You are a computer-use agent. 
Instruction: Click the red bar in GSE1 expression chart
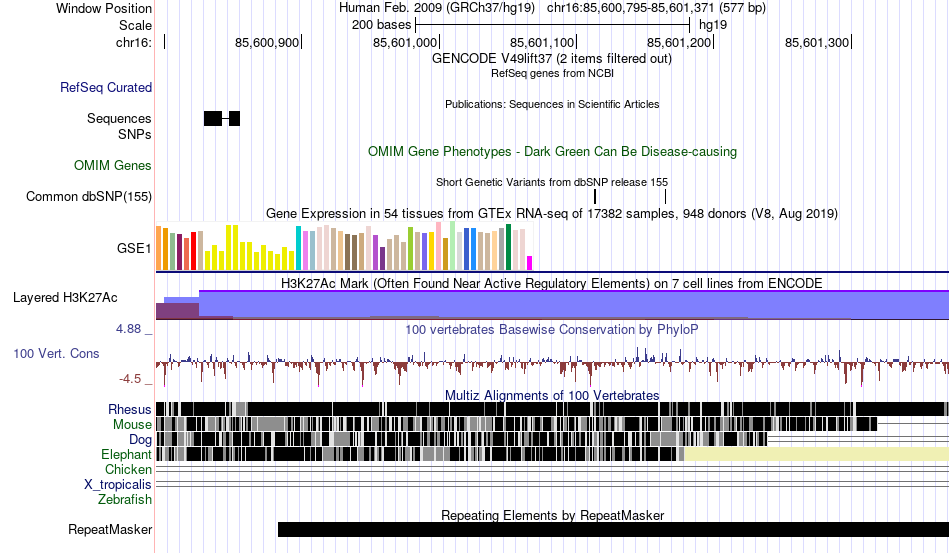pos(193,250)
